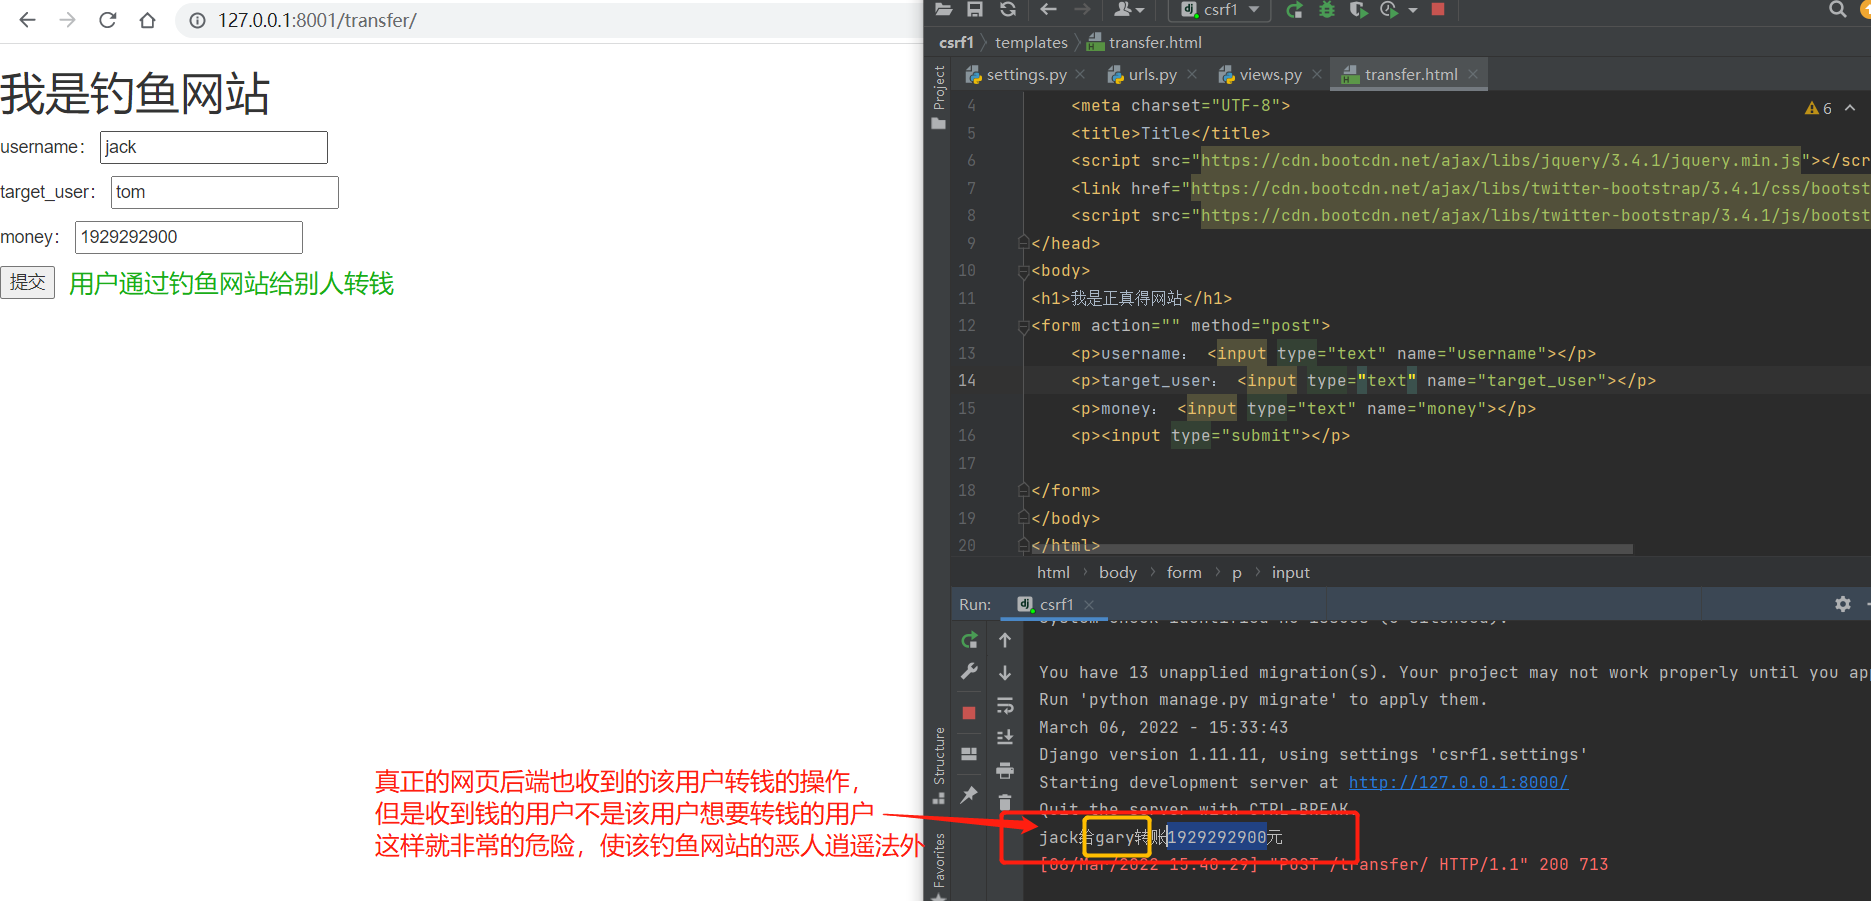Close the urls.py tab
Viewport: 1871px width, 901px height.
click(1192, 74)
